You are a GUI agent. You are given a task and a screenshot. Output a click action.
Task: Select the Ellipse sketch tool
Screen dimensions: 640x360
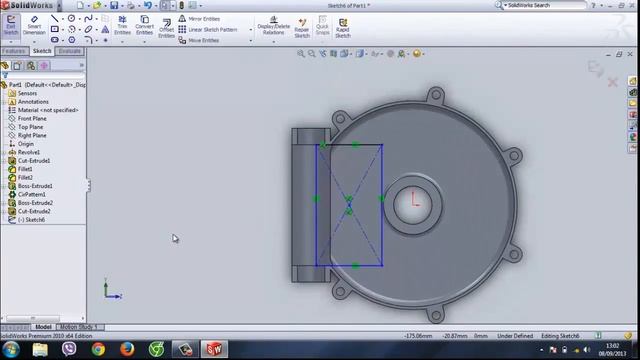click(88, 29)
